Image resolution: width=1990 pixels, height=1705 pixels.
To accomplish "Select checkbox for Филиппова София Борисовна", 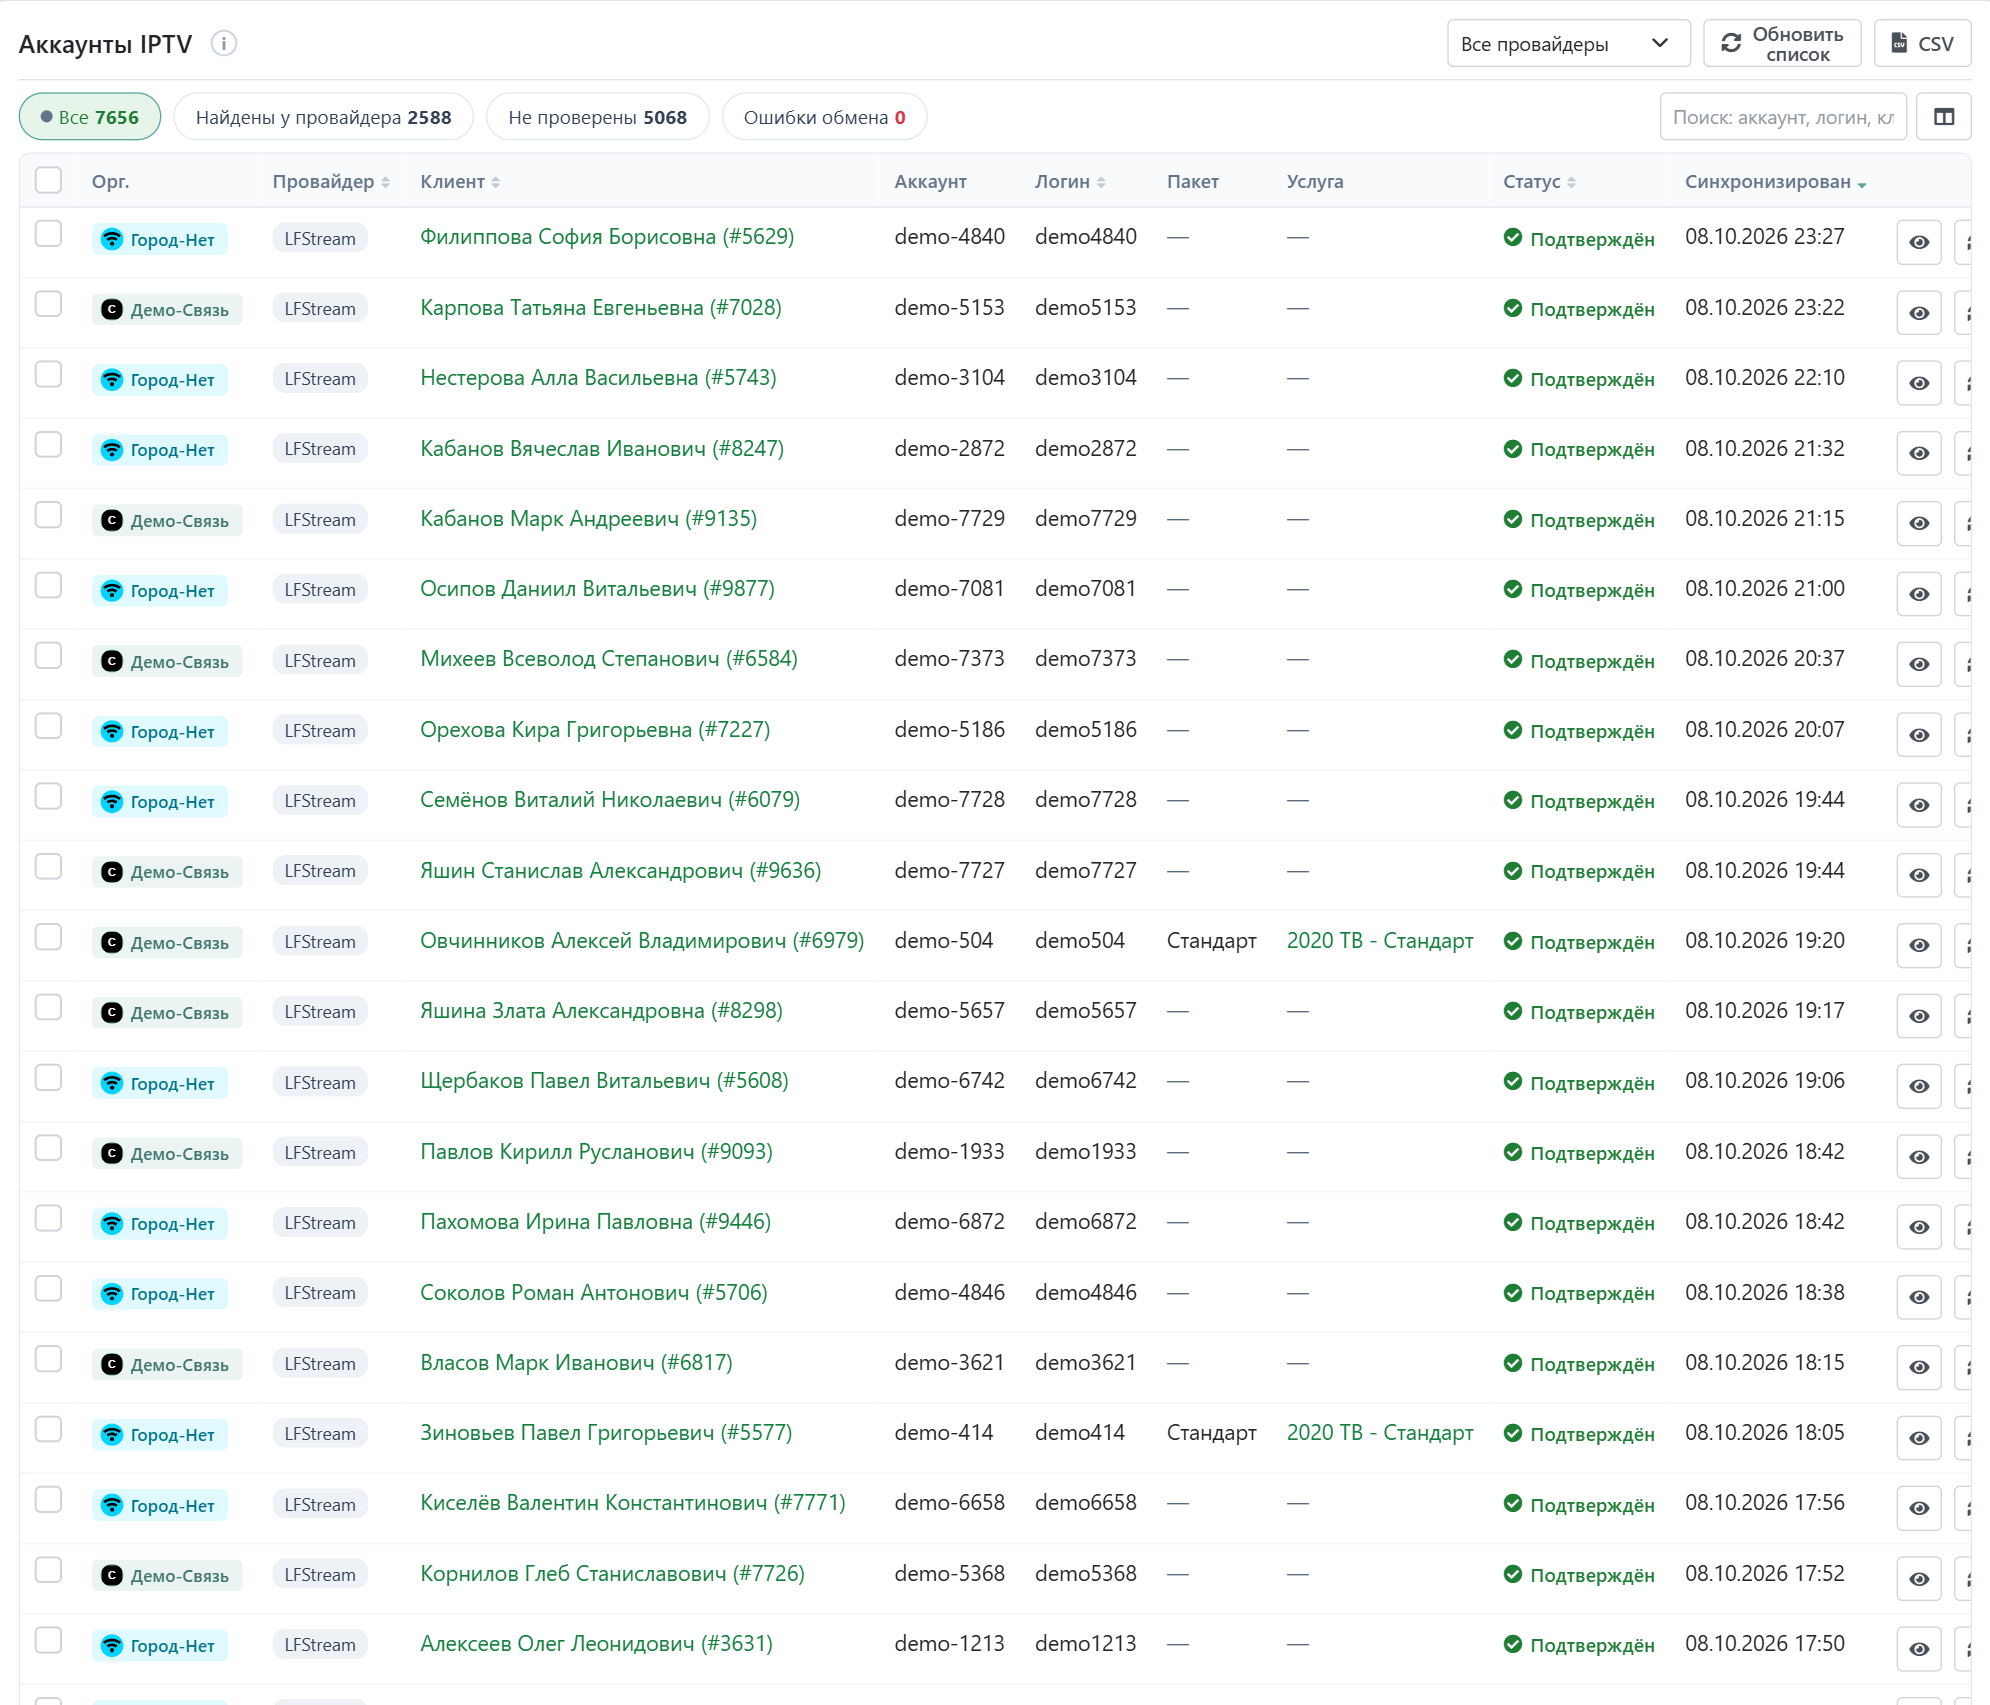I will [48, 234].
